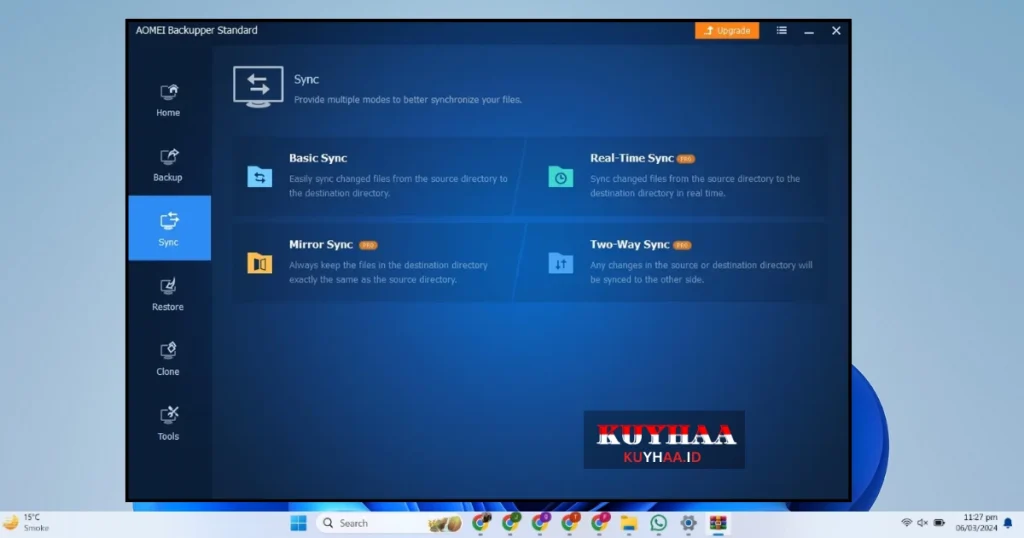Choose the Mirror Sync option title
The image size is (1024, 538).
tap(321, 244)
